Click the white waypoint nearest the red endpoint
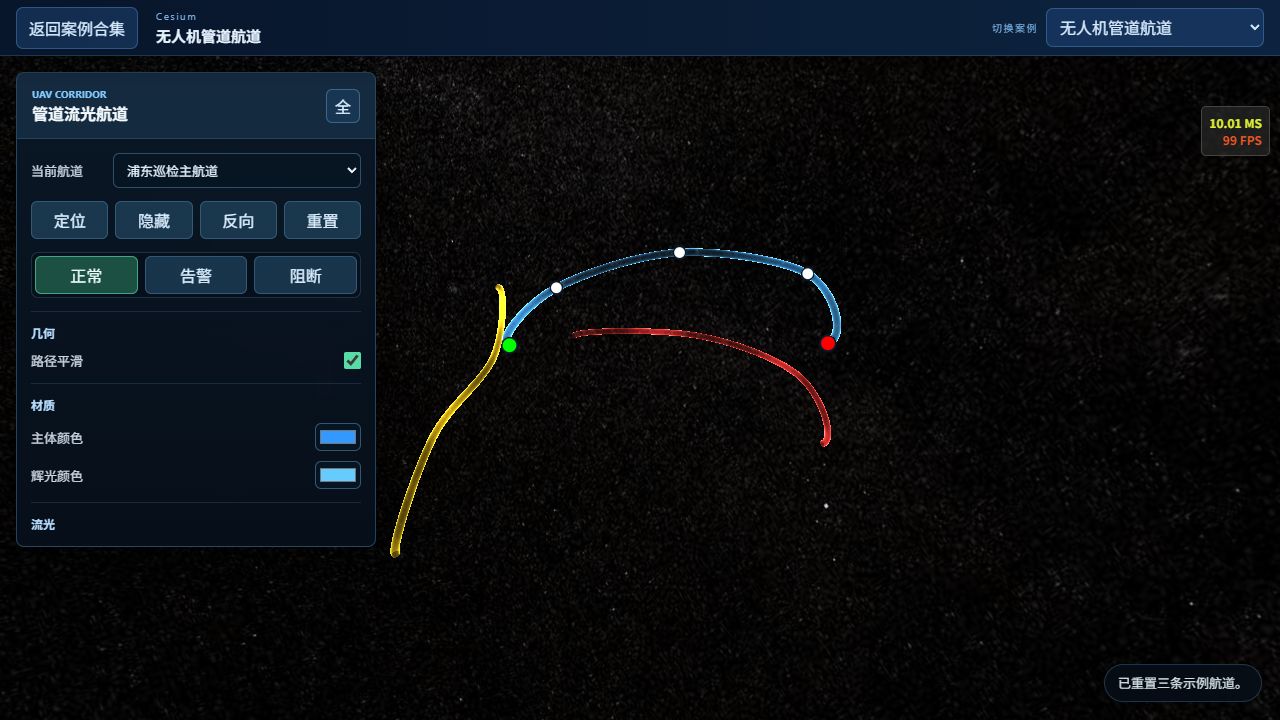 807,273
